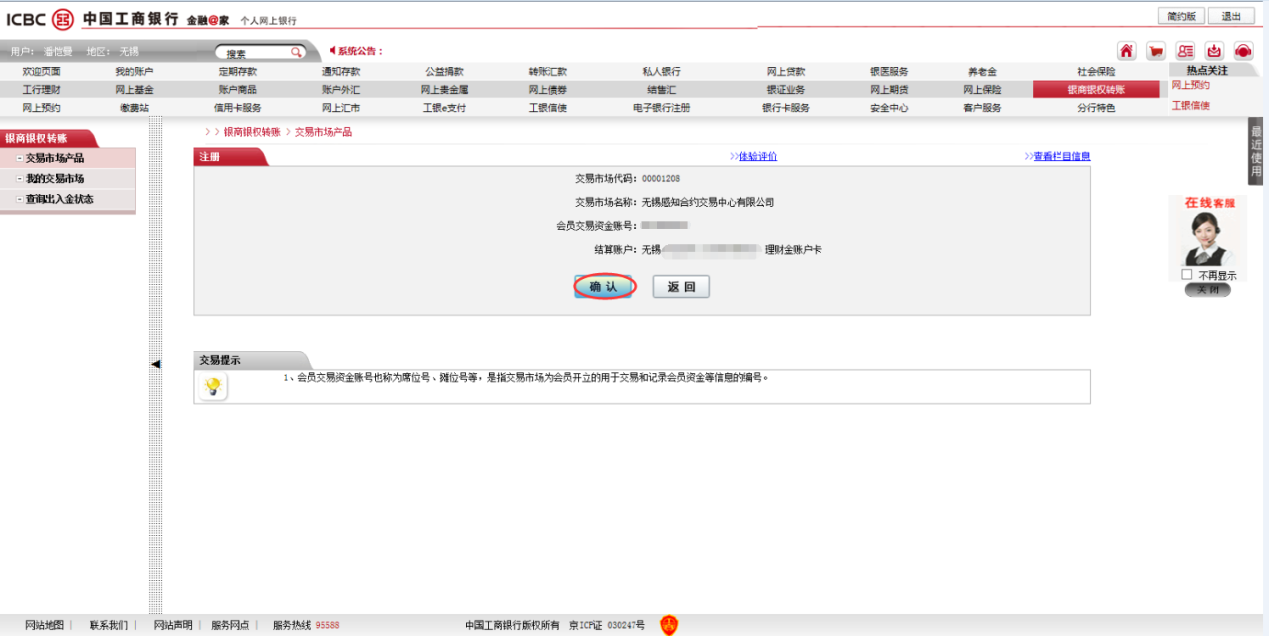Open the 公益捐款 menu item

(444, 72)
